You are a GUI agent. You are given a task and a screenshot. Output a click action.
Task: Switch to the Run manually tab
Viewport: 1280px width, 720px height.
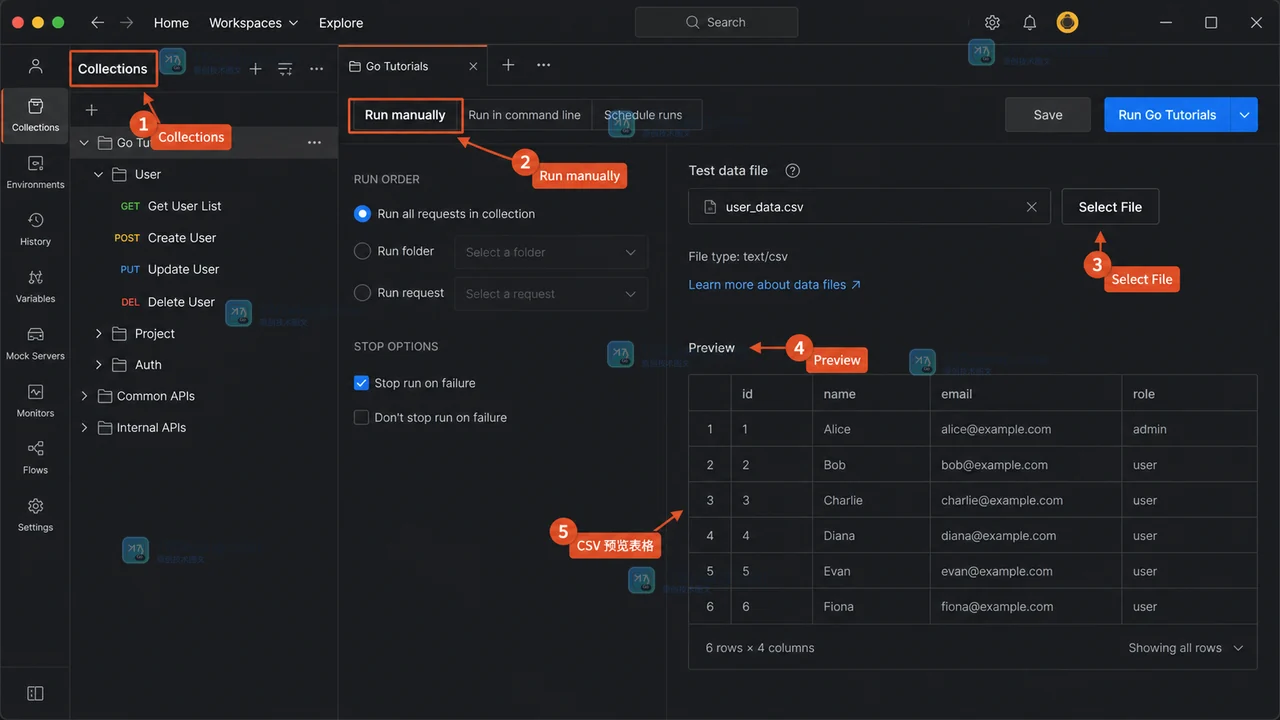click(405, 115)
